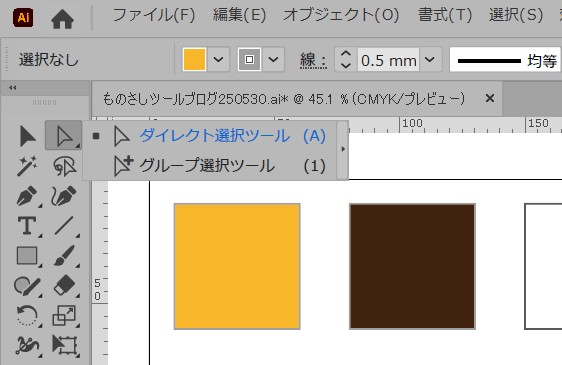Open the 選択(S) menu
This screenshot has width=562, height=365.
click(516, 15)
